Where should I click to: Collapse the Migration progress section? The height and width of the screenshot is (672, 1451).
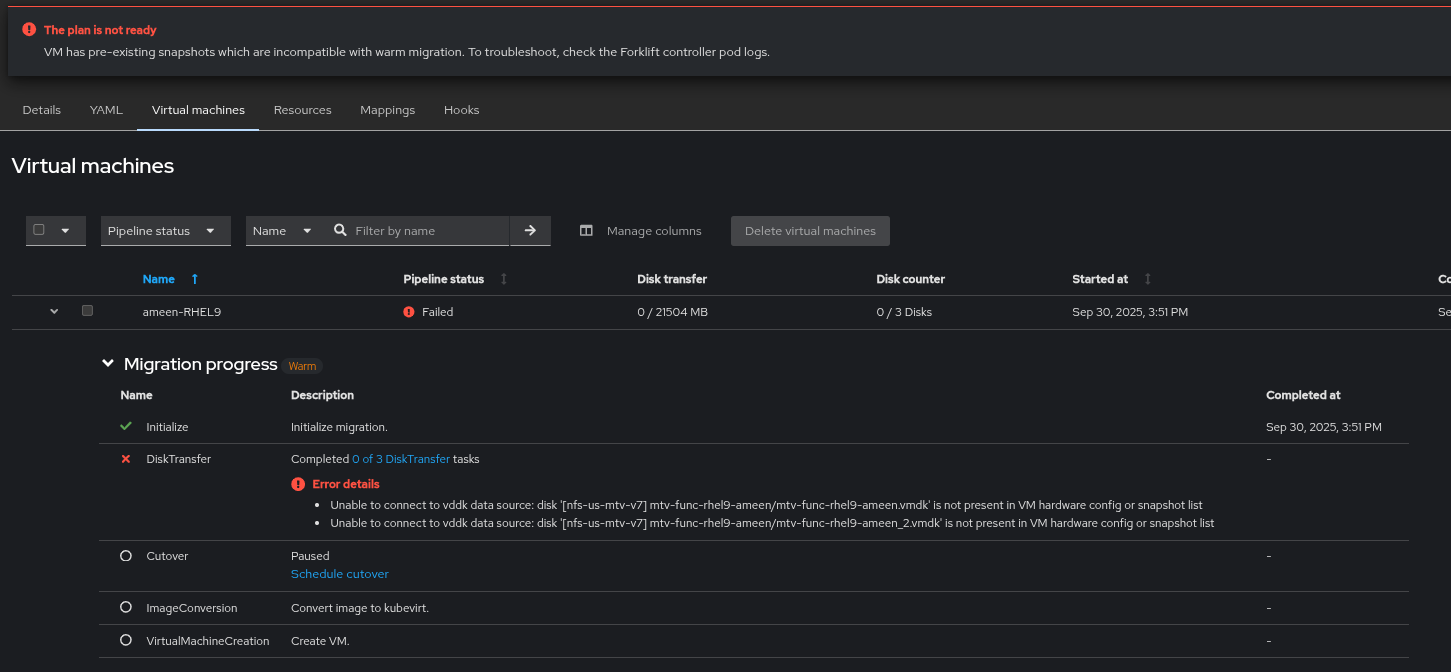tap(108, 364)
